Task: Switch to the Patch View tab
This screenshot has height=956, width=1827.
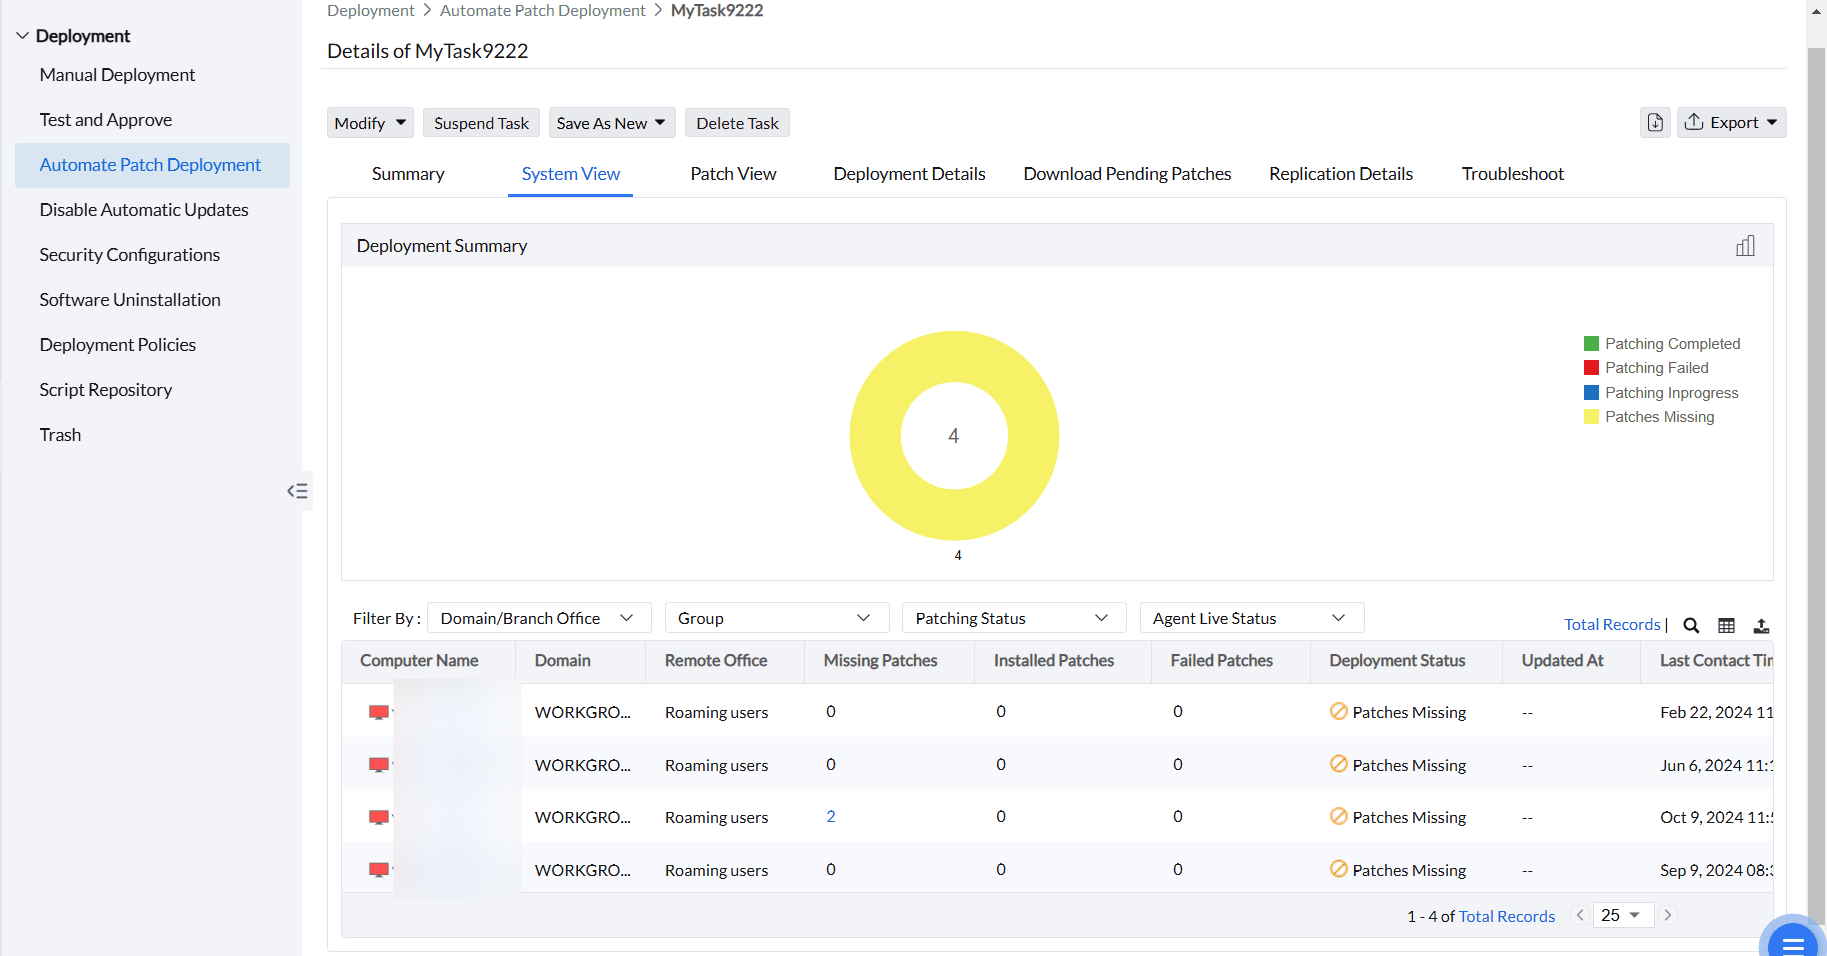Action: click(x=733, y=174)
